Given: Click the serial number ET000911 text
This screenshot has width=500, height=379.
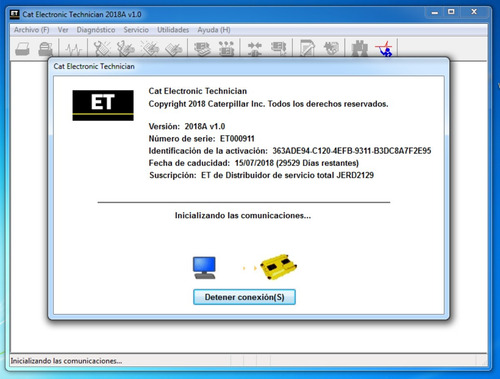Looking at the screenshot, I should pyautogui.click(x=237, y=139).
